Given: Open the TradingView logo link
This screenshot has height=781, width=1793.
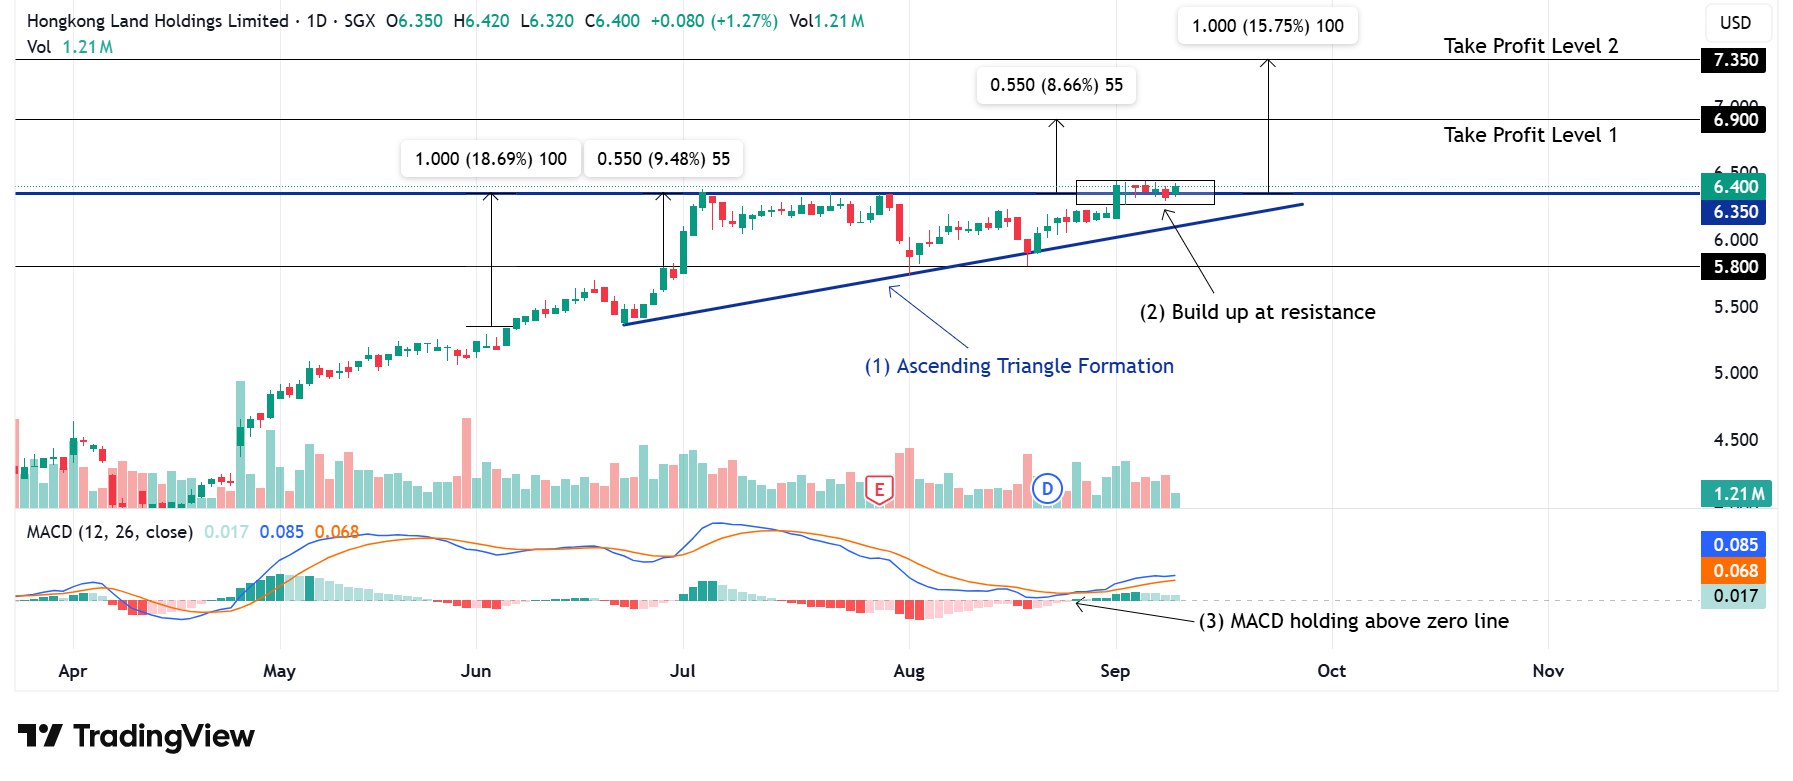Looking at the screenshot, I should coord(136,737).
